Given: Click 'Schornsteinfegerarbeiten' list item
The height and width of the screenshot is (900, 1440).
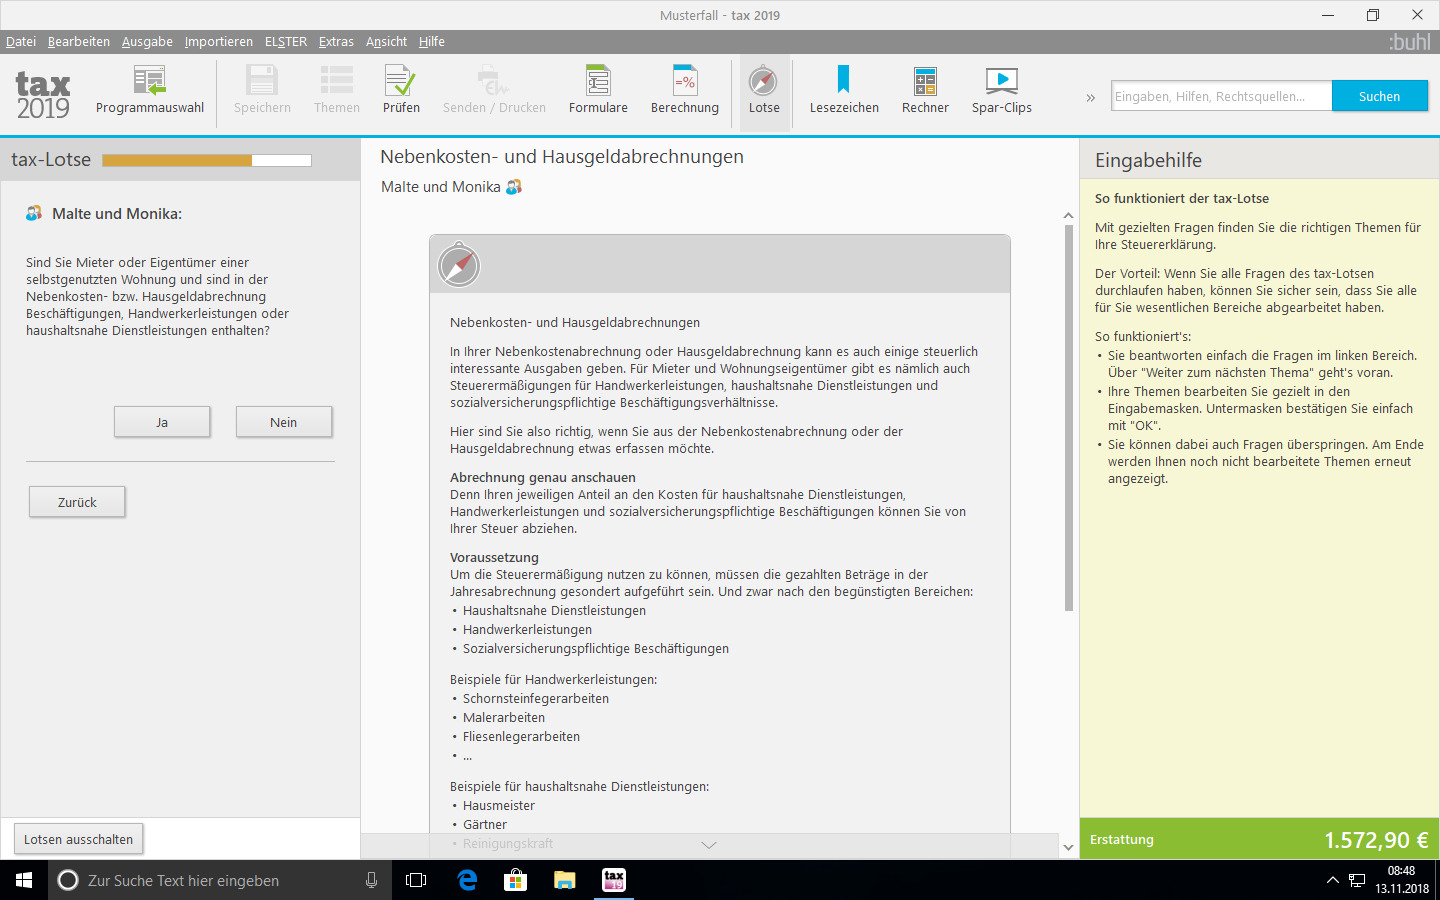Looking at the screenshot, I should click(x=536, y=698).
